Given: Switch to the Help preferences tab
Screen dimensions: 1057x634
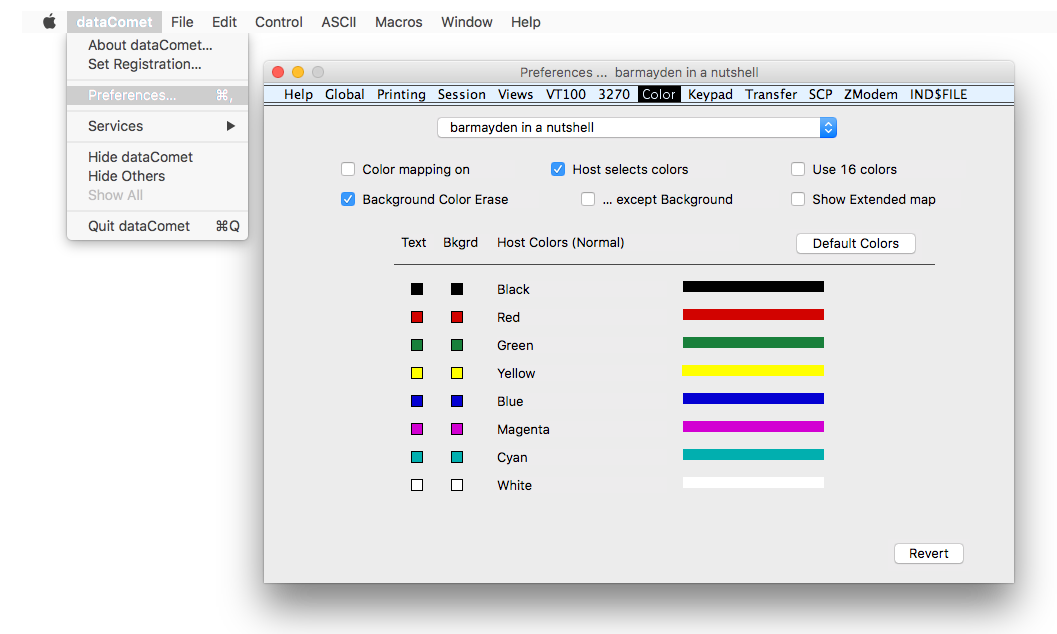Looking at the screenshot, I should [298, 94].
